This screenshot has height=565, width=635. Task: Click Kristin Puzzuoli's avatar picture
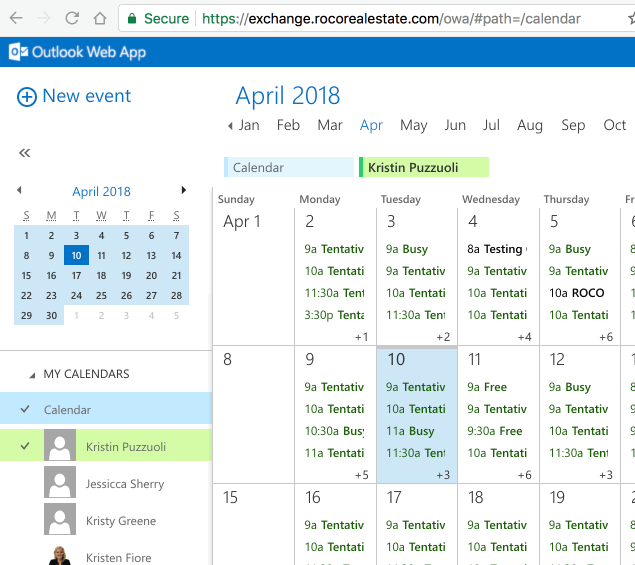(x=60, y=445)
